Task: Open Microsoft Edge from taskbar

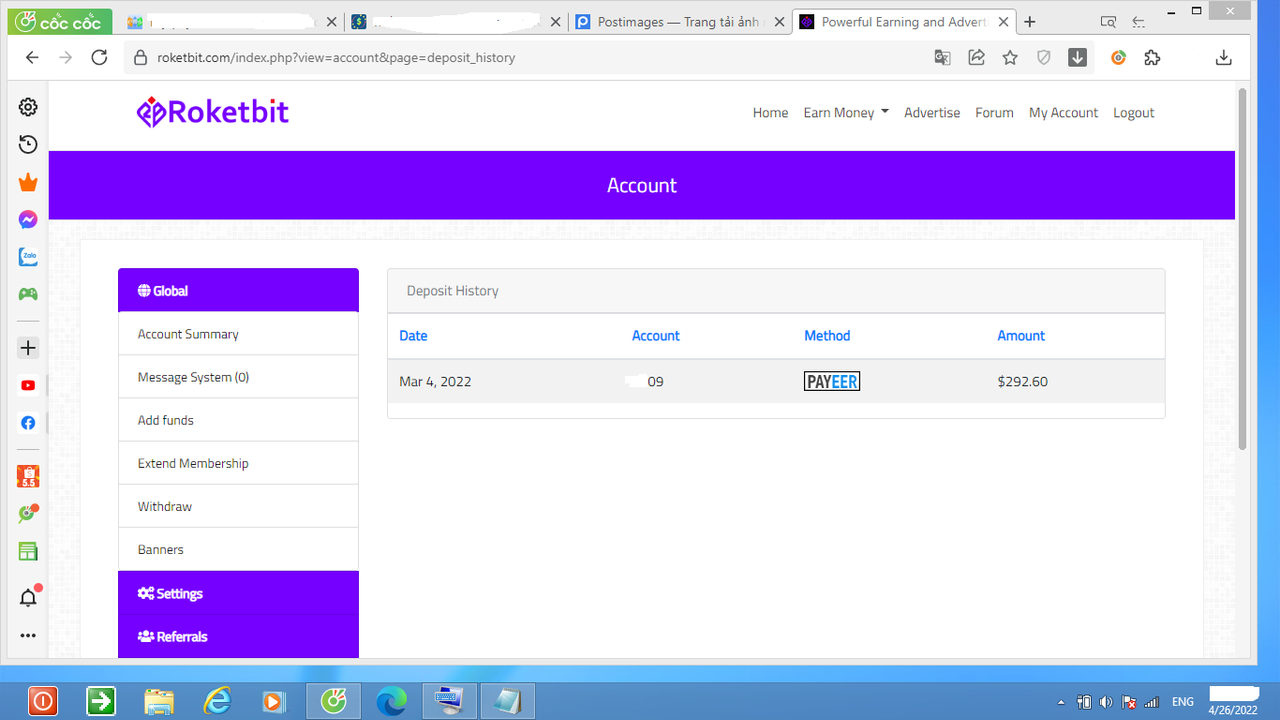Action: [x=391, y=701]
